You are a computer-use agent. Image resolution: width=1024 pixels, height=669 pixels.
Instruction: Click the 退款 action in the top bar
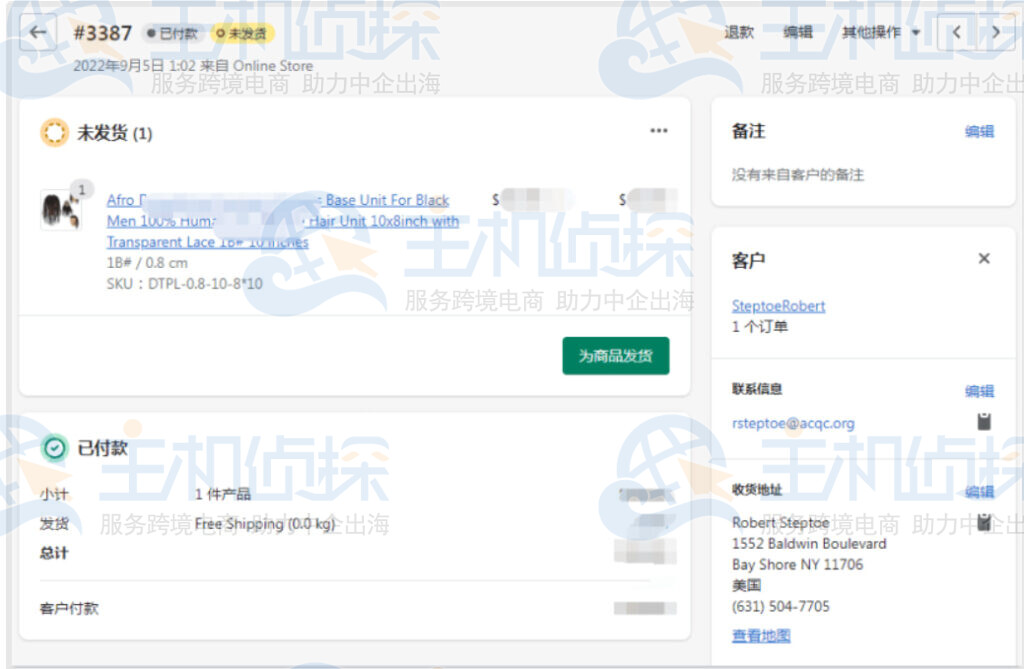pyautogui.click(x=738, y=31)
